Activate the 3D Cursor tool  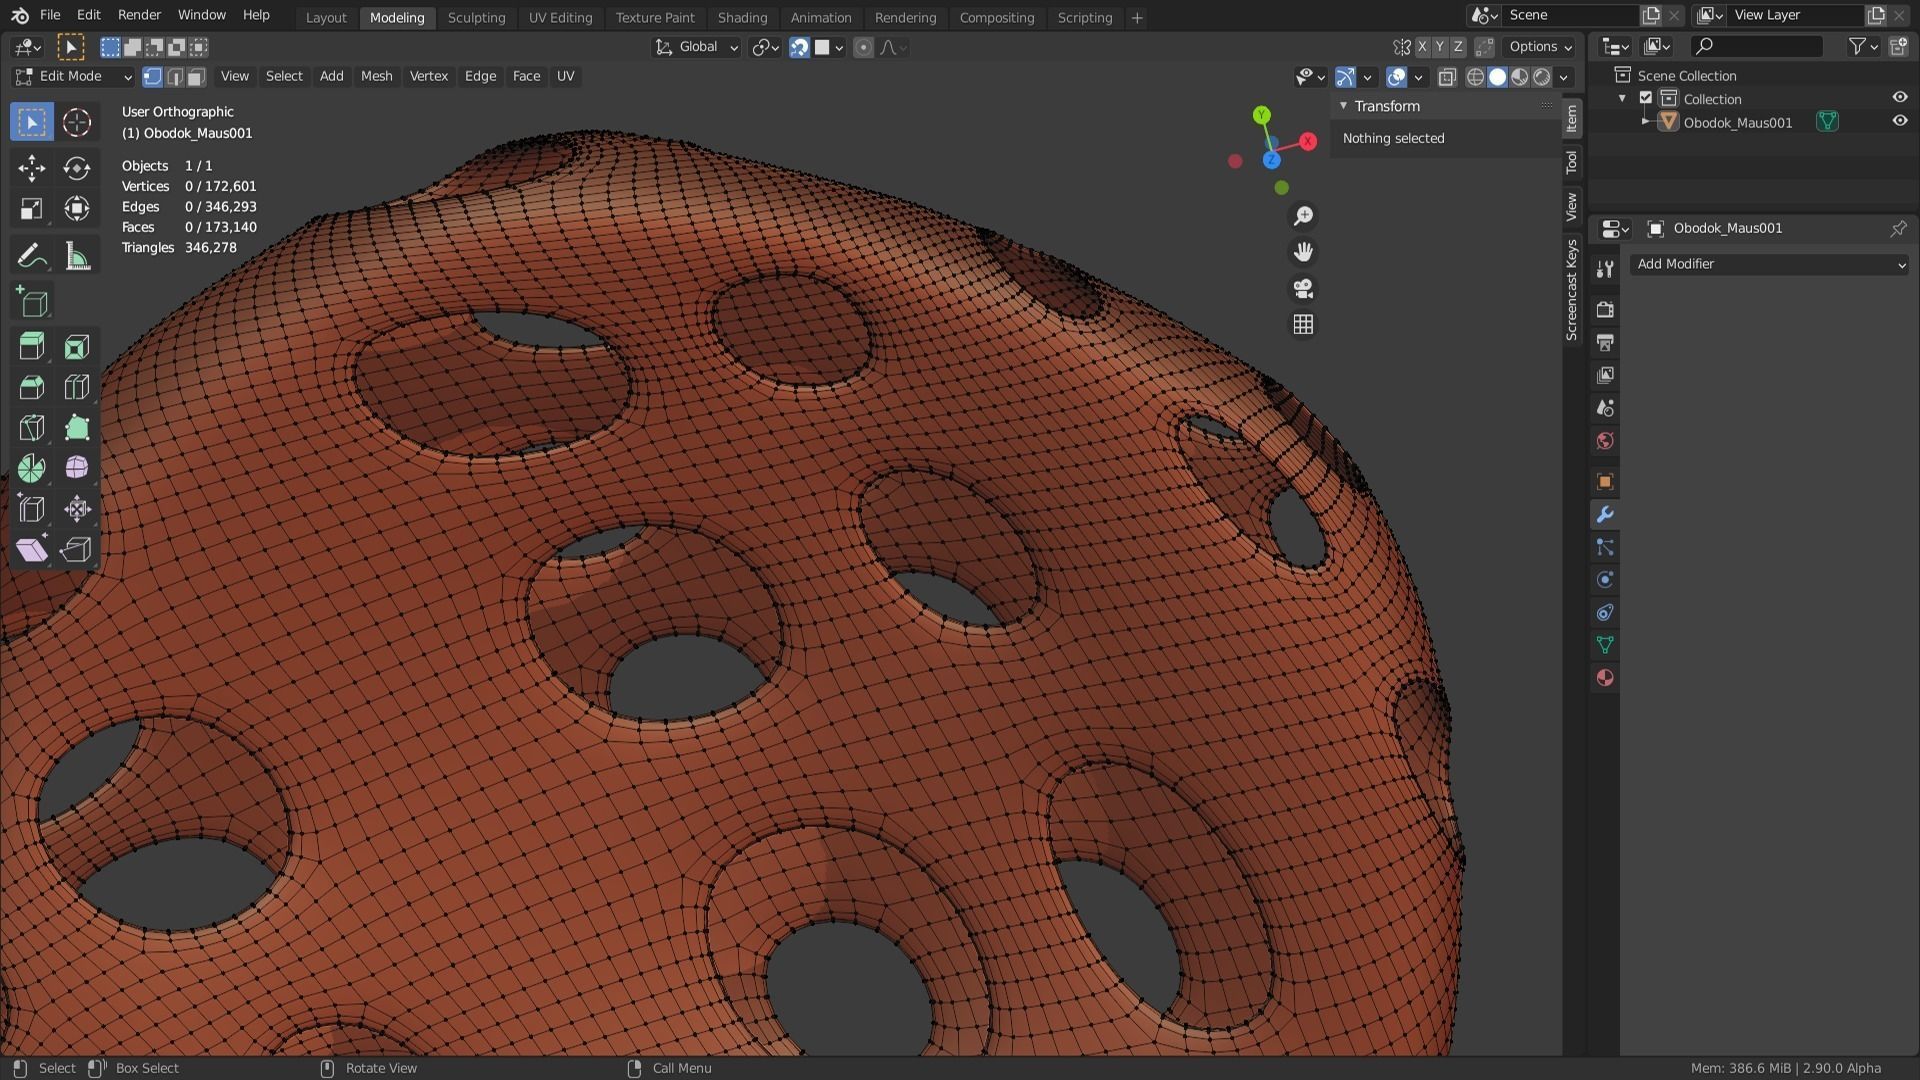[x=77, y=122]
